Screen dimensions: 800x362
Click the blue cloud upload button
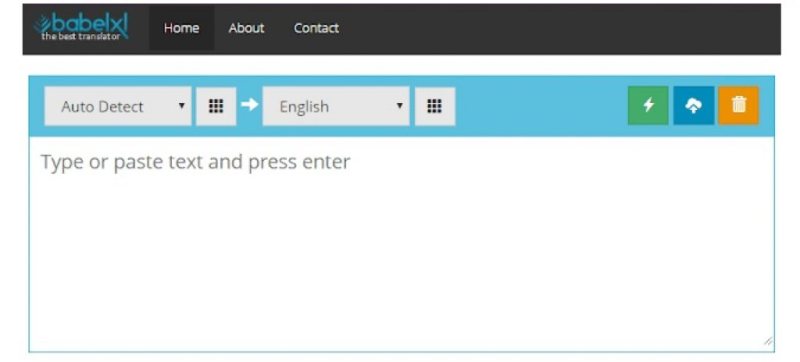pos(693,106)
